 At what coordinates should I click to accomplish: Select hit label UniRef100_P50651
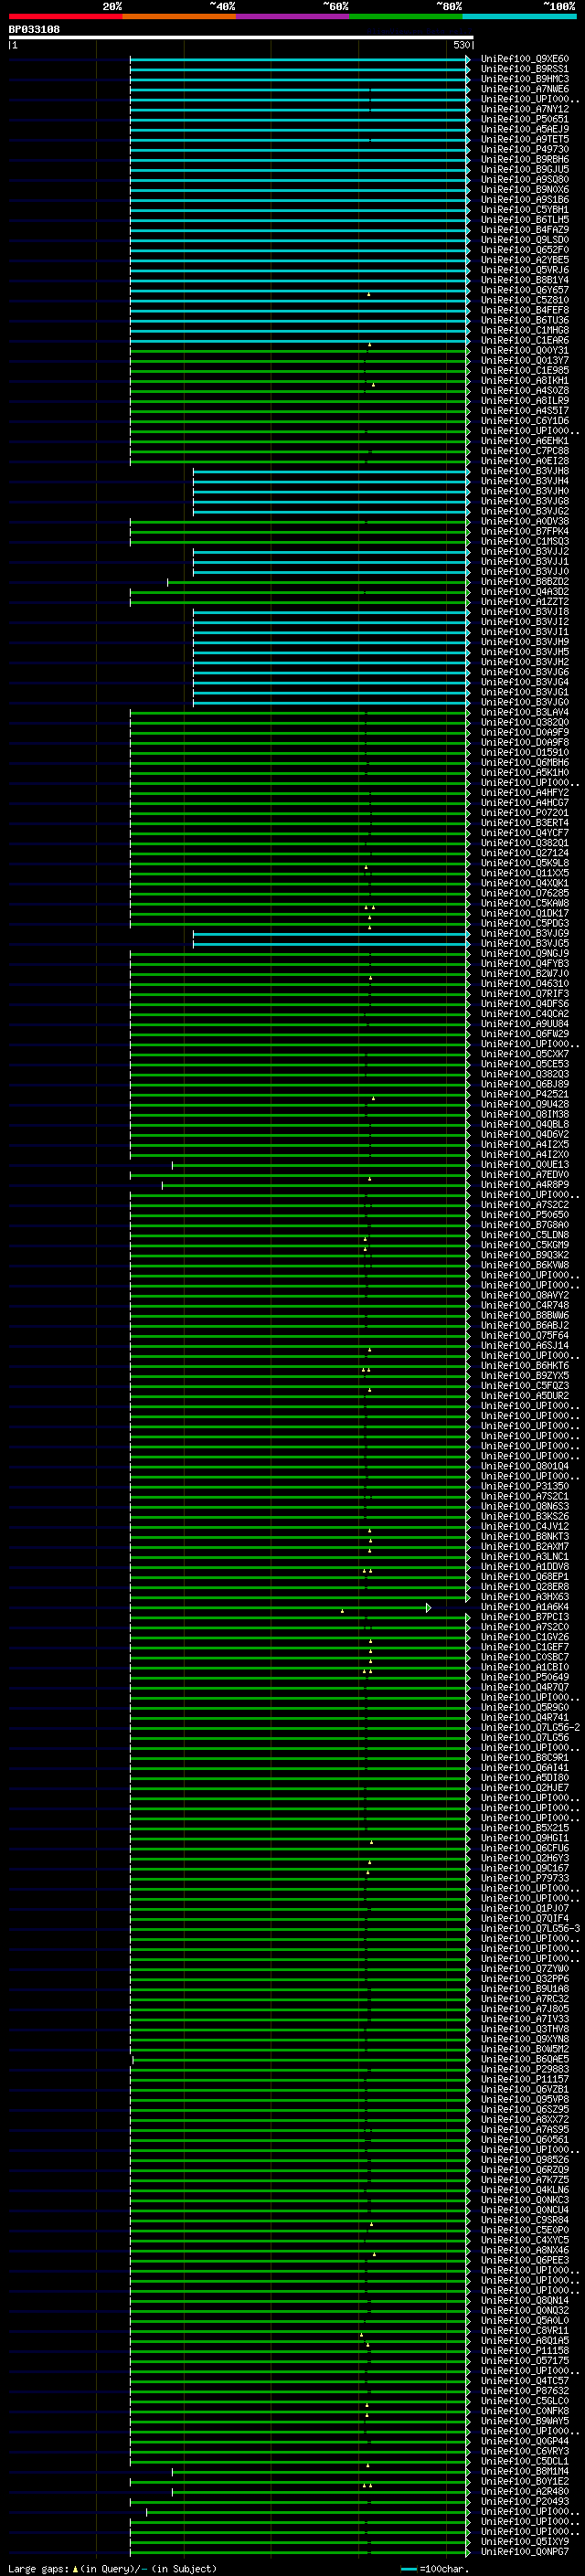click(524, 119)
